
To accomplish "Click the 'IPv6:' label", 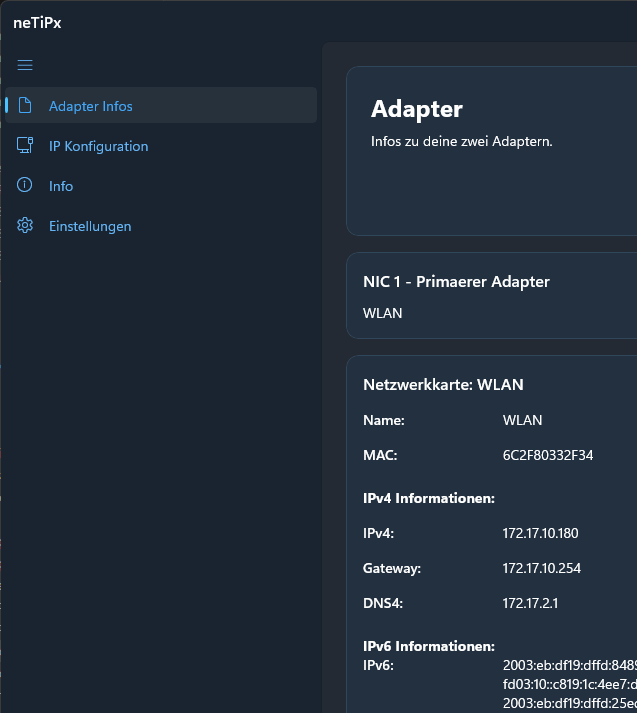I will (378, 665).
